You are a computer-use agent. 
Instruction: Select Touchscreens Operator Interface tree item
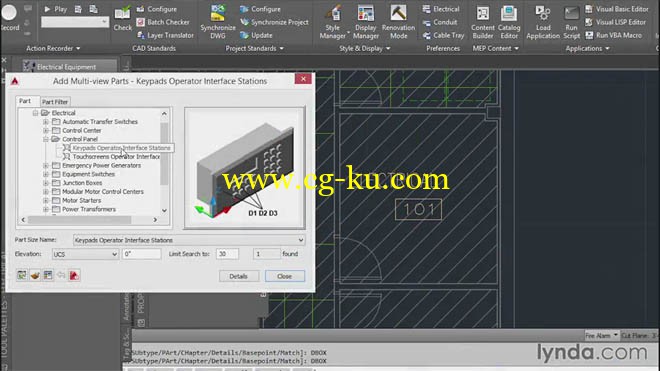pyautogui.click(x=116, y=157)
